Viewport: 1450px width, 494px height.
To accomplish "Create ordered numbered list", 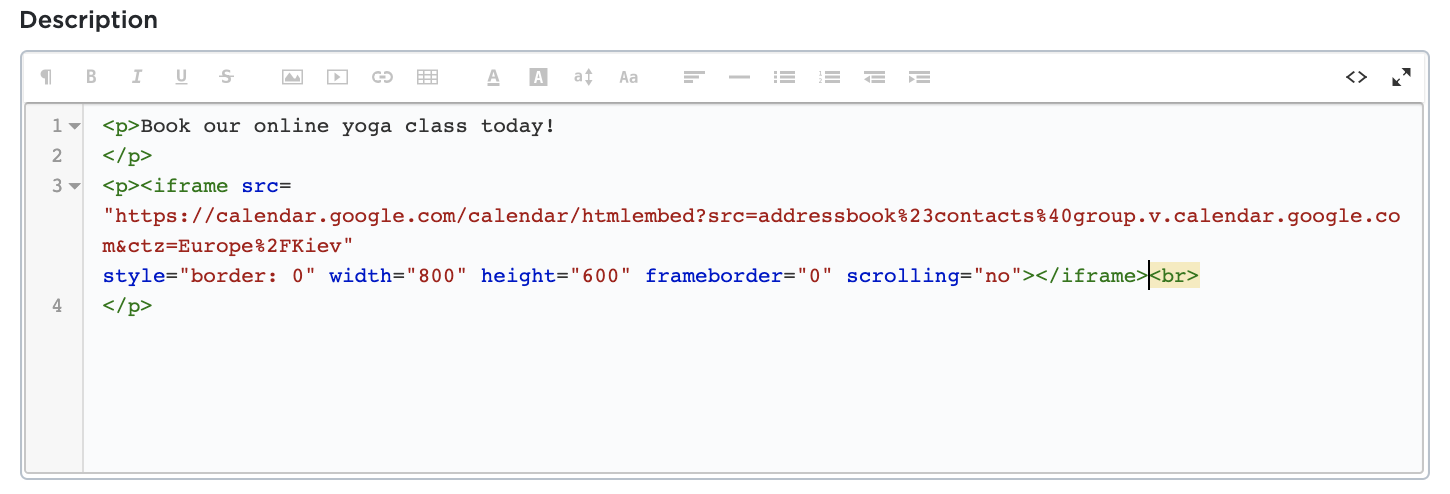I will [829, 77].
